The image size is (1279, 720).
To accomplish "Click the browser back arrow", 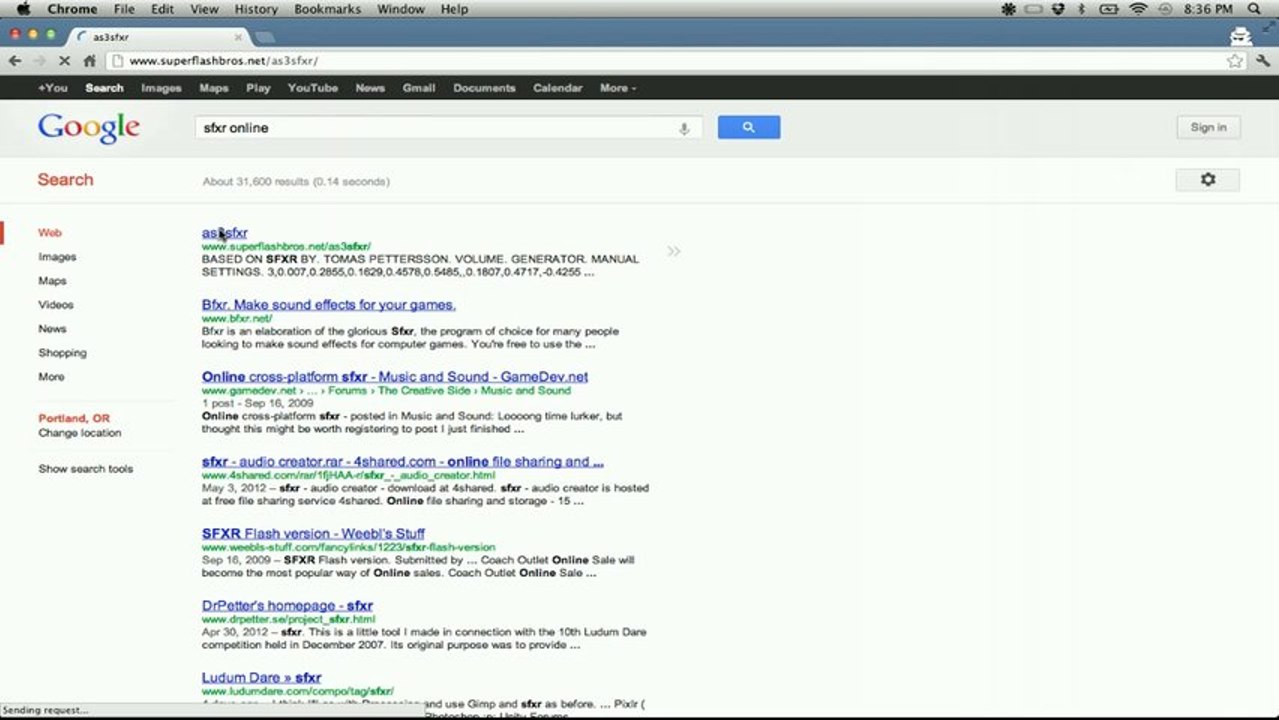I will click(15, 61).
